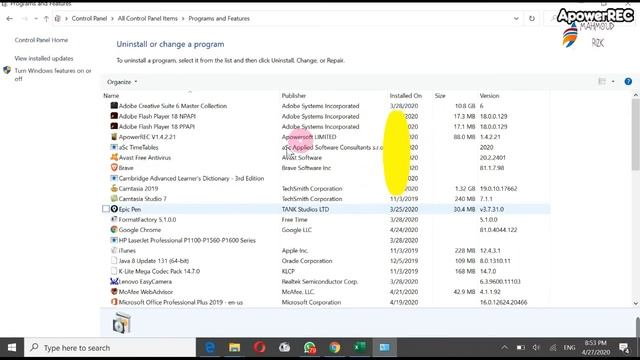This screenshot has height=360, width=640.
Task: Click the Oracle Corporation publisher cell
Action: [307, 260]
